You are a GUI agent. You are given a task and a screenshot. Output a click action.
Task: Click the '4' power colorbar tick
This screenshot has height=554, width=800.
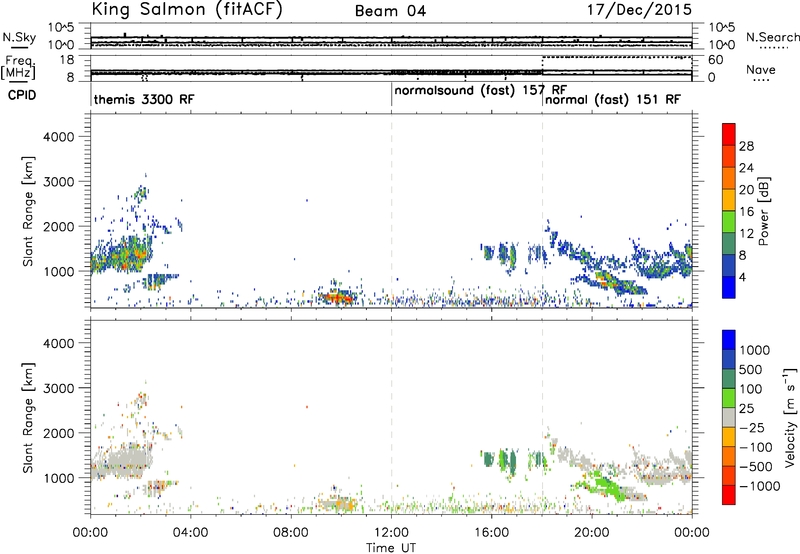pos(743,277)
